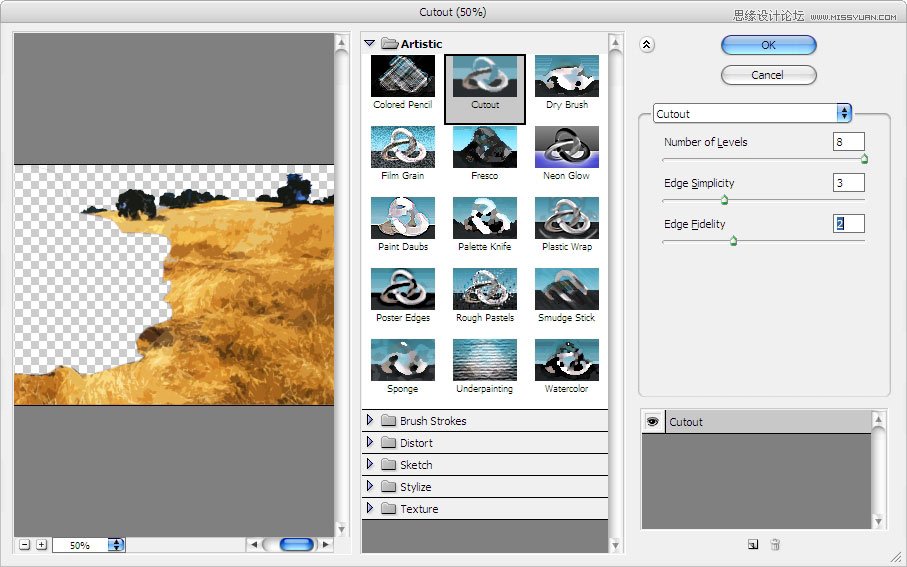Select the Smudge Stick filter

point(567,289)
